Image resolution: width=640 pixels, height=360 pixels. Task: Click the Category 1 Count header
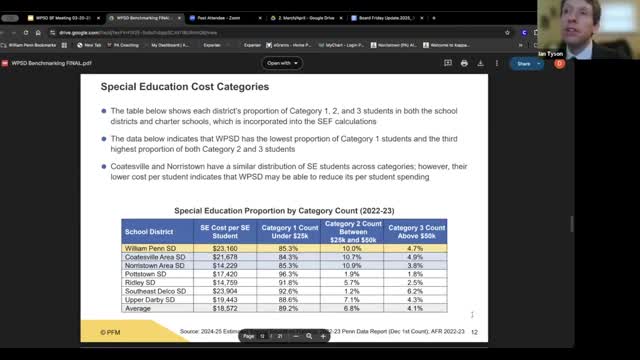coord(290,232)
